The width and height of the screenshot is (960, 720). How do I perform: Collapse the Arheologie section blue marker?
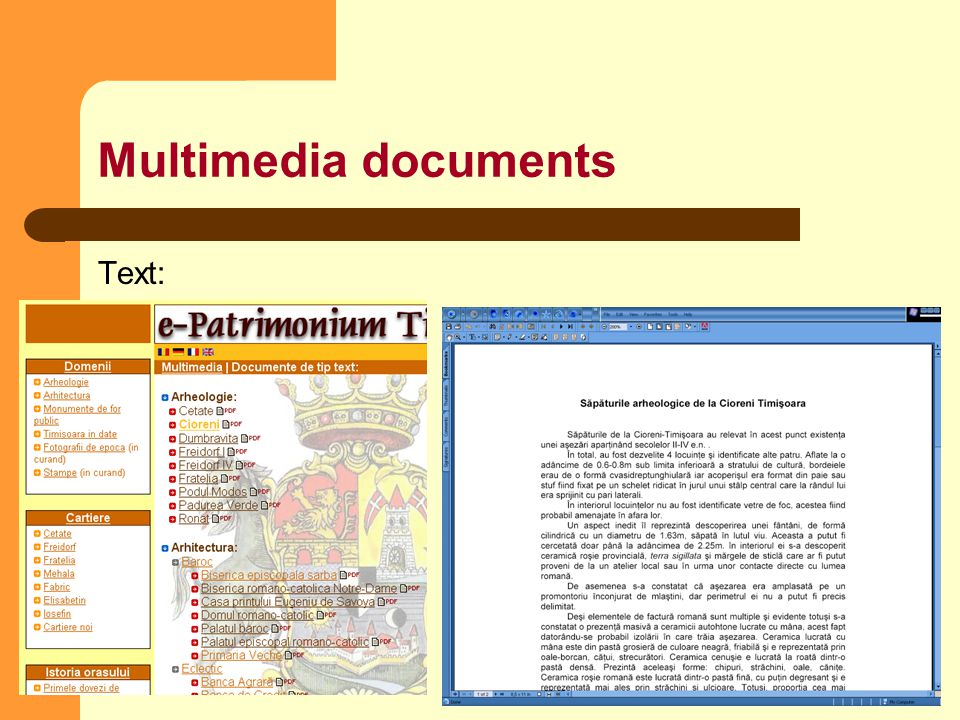165,397
